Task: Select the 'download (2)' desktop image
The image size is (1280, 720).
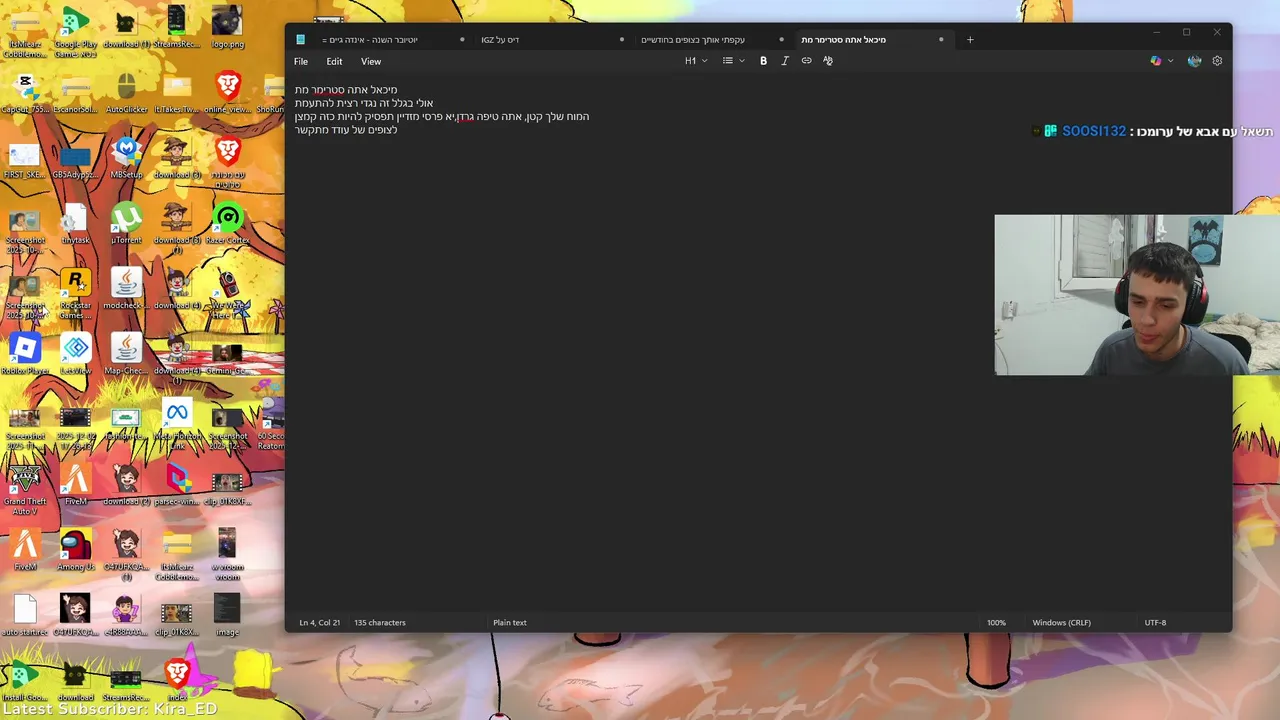Action: coord(126,485)
